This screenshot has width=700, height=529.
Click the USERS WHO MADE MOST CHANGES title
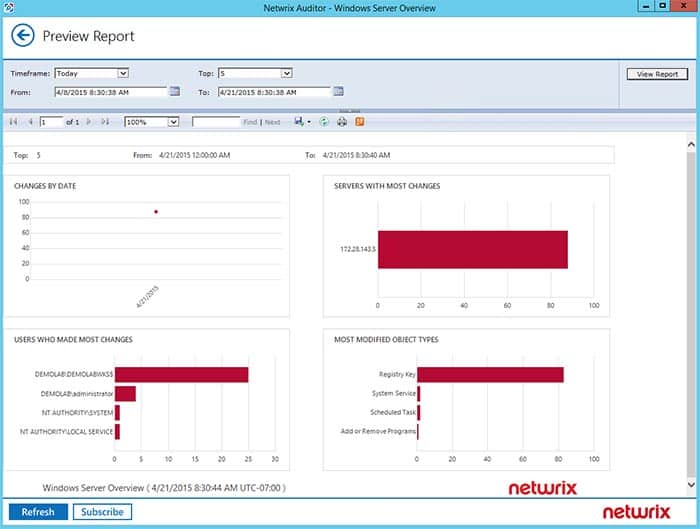(x=73, y=340)
